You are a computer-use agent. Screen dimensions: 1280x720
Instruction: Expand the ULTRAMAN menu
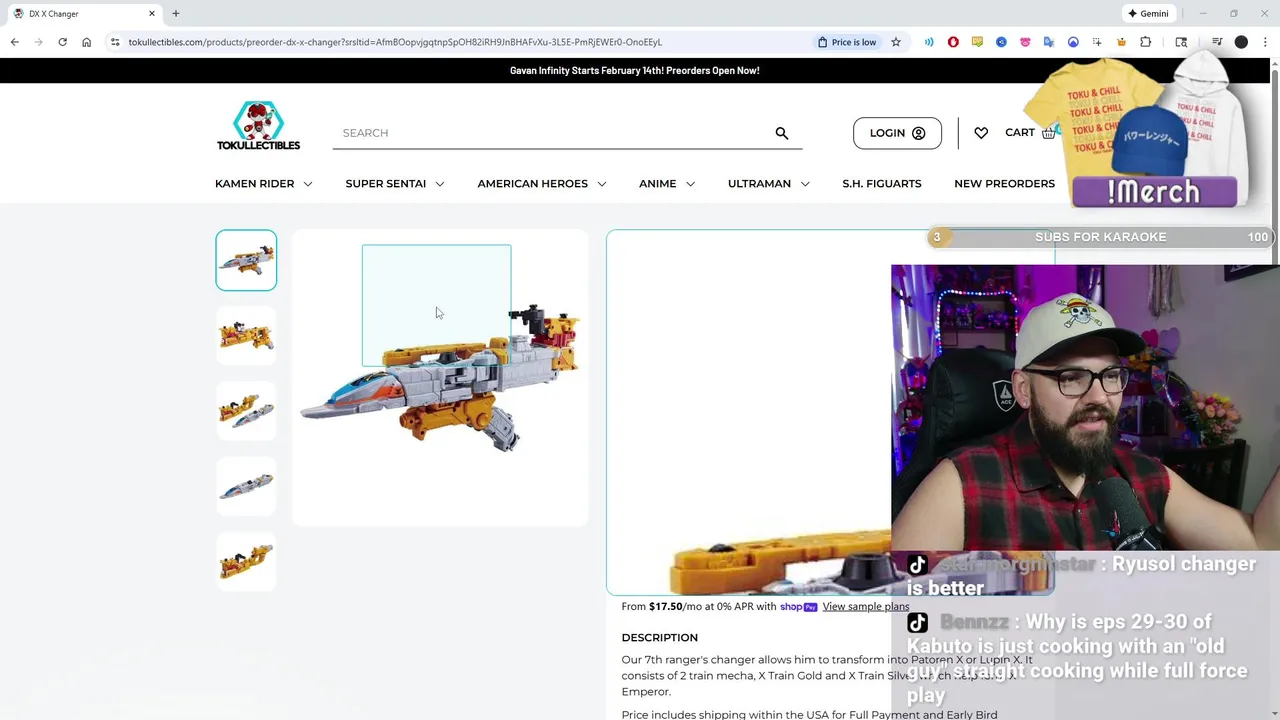coord(769,184)
